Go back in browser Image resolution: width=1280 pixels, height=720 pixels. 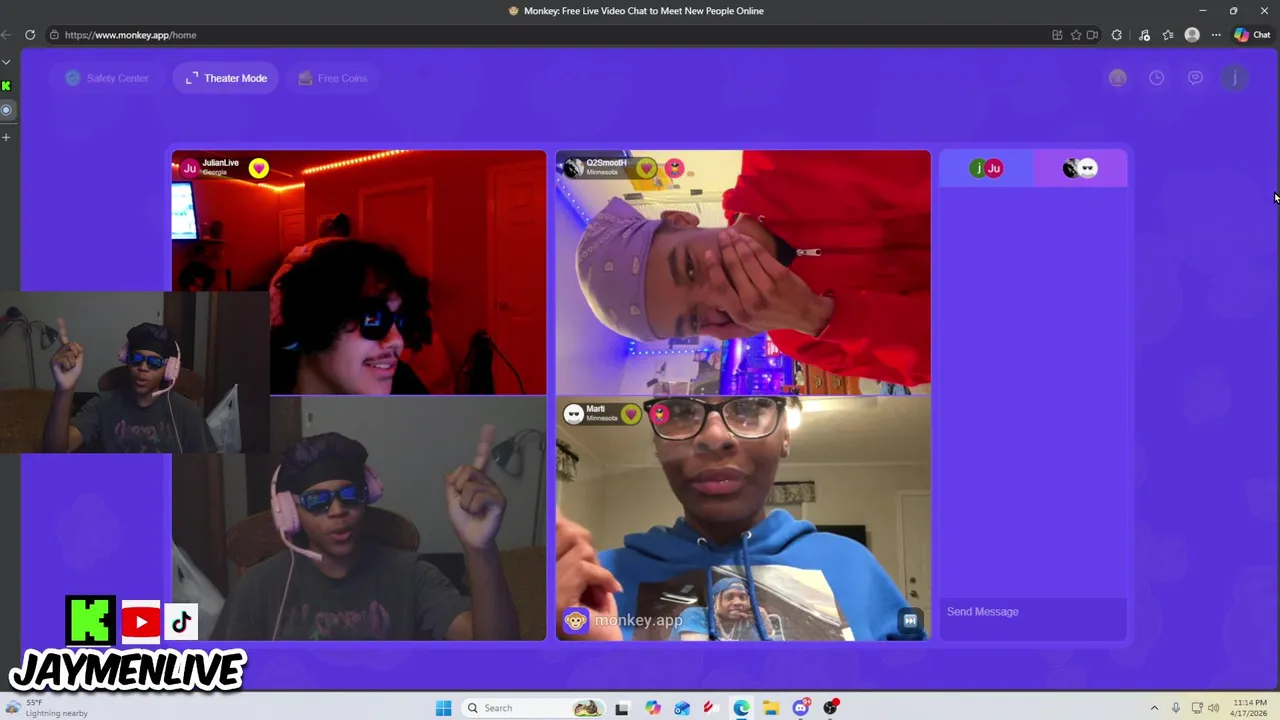point(6,35)
